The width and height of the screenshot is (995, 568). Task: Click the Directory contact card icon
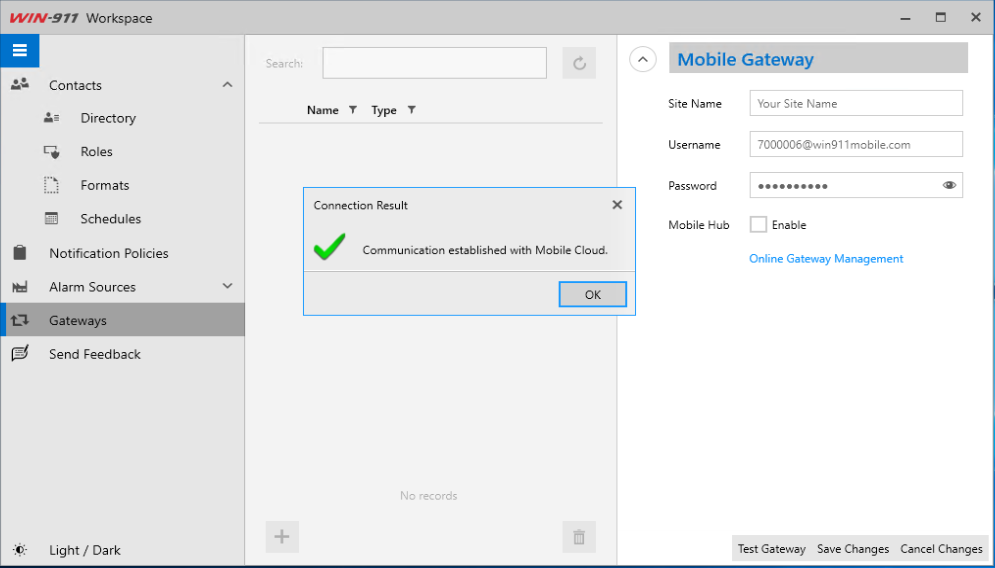(x=51, y=118)
